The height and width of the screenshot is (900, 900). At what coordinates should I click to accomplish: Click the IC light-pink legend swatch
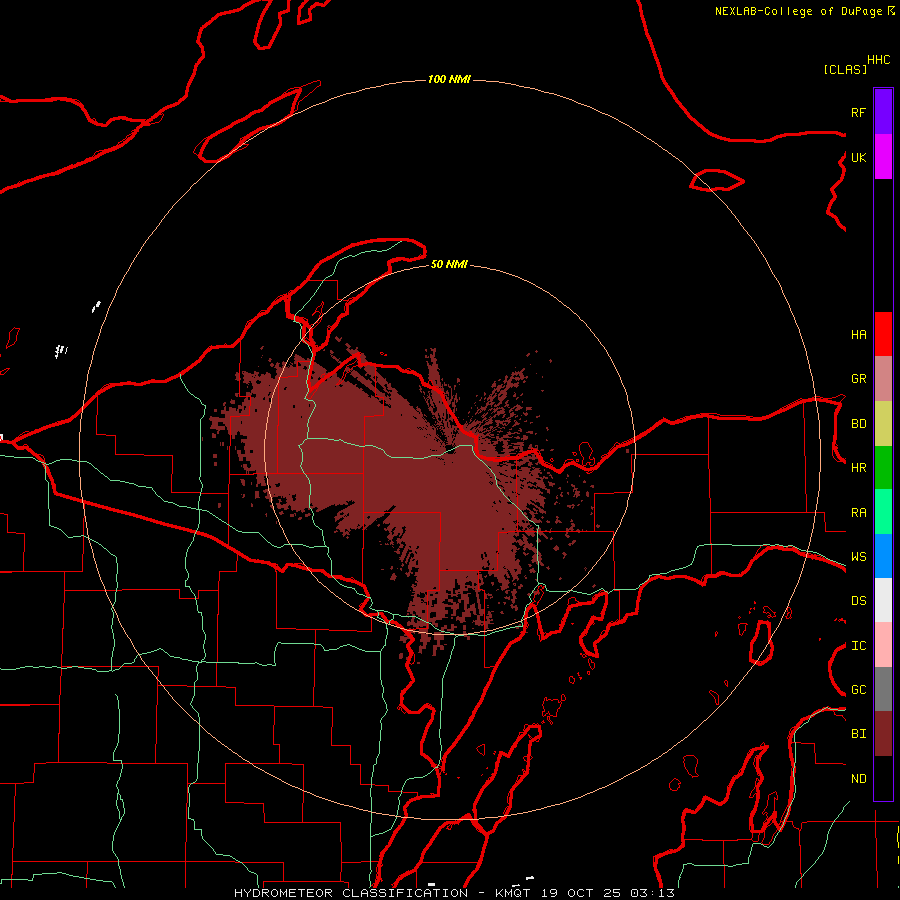point(883,645)
